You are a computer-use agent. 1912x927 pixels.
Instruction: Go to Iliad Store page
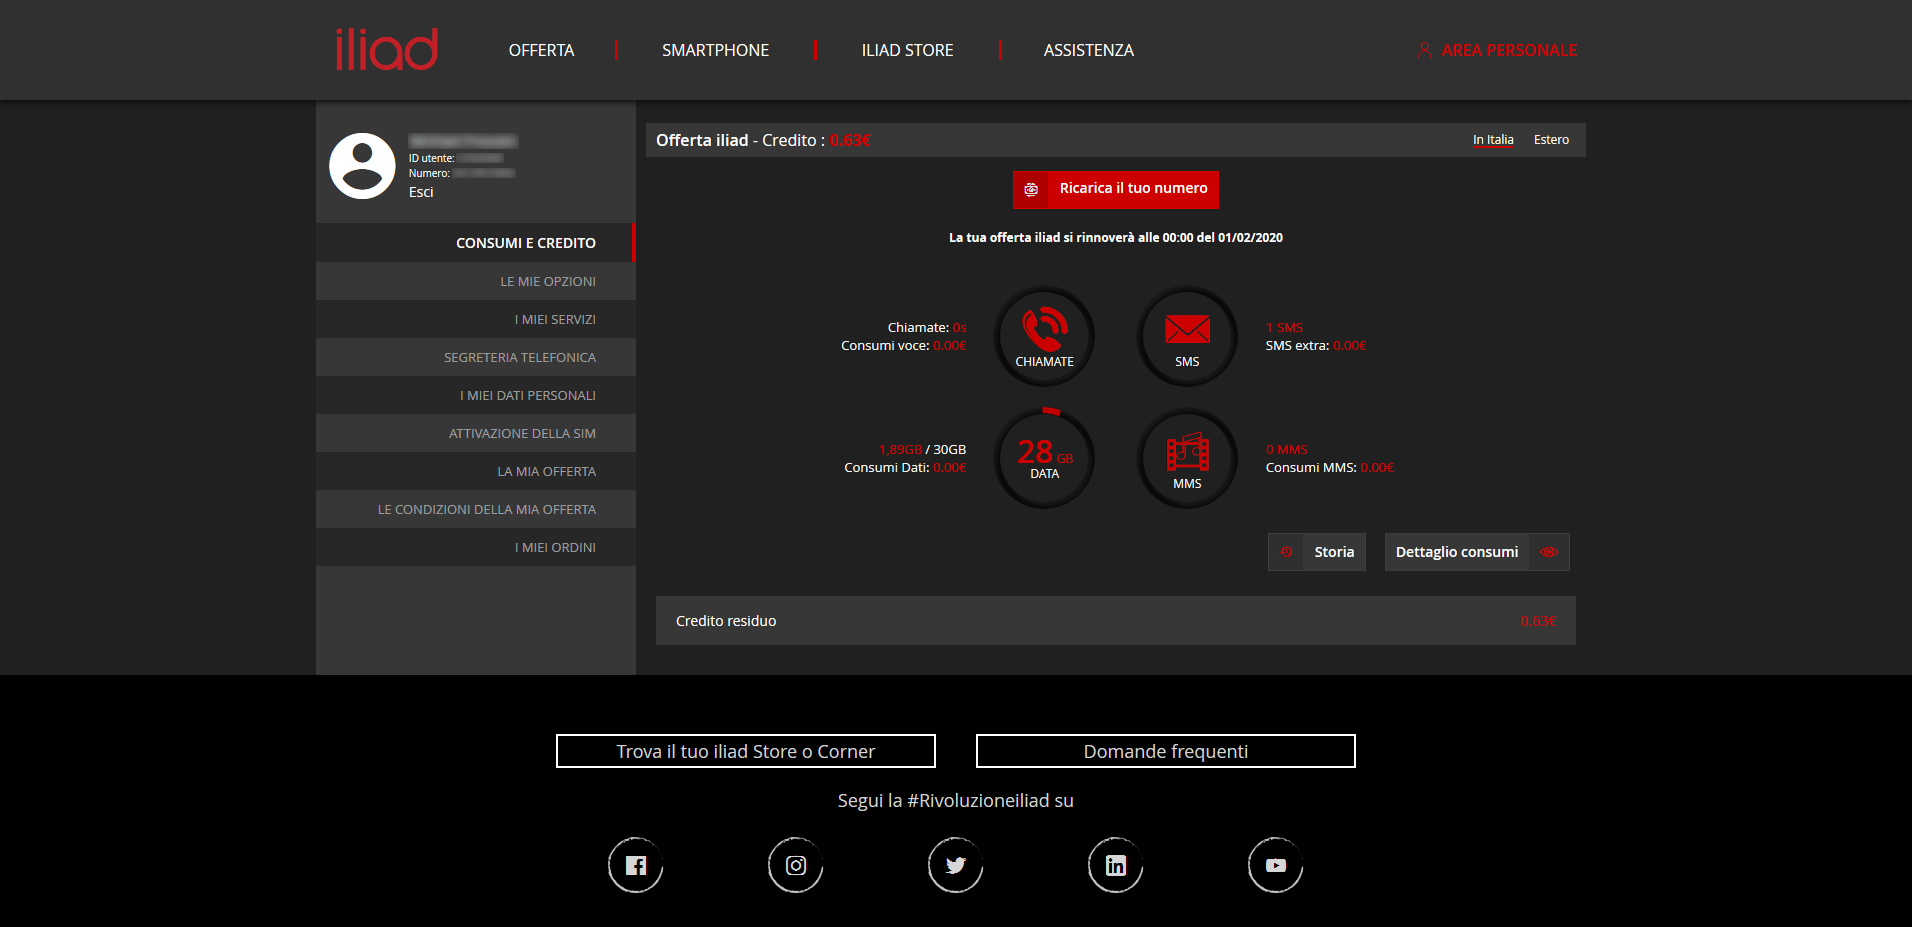[907, 50]
